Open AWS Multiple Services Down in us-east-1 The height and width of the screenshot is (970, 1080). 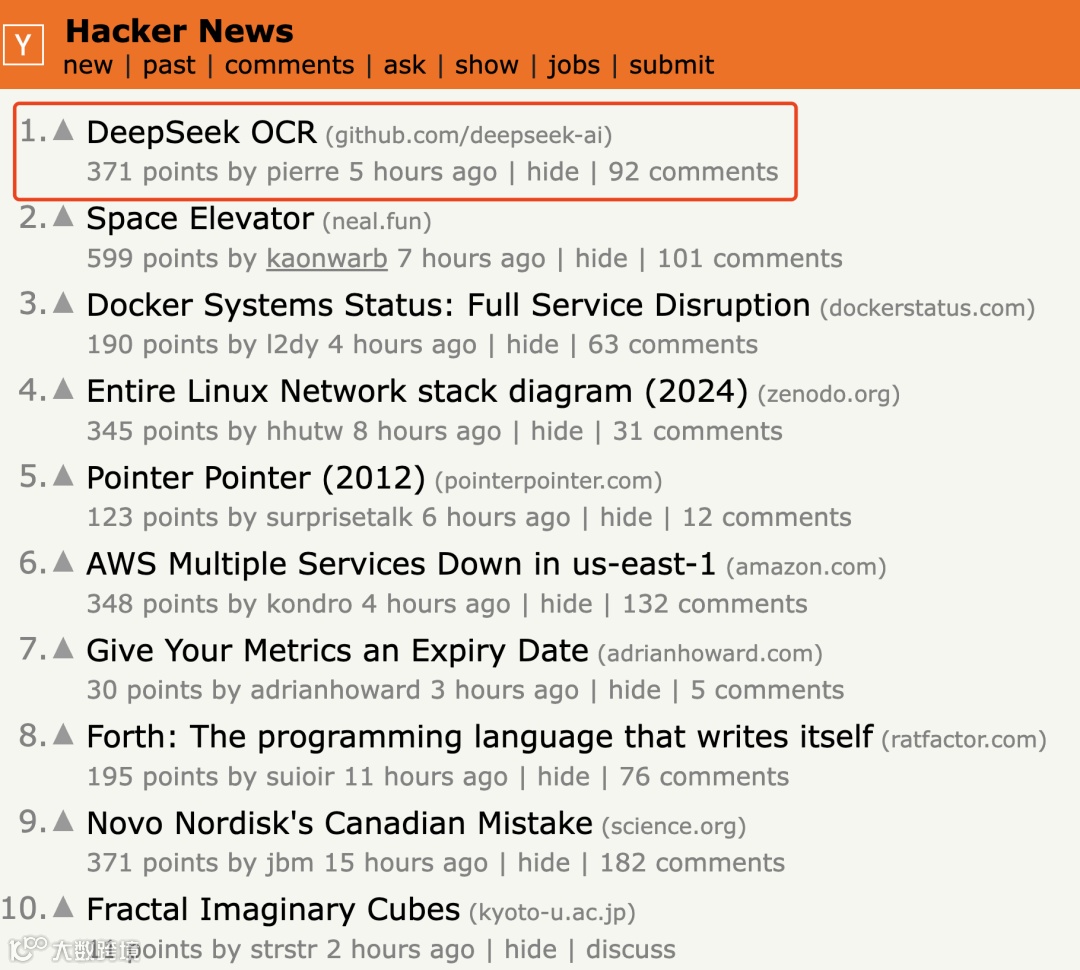coord(401,564)
